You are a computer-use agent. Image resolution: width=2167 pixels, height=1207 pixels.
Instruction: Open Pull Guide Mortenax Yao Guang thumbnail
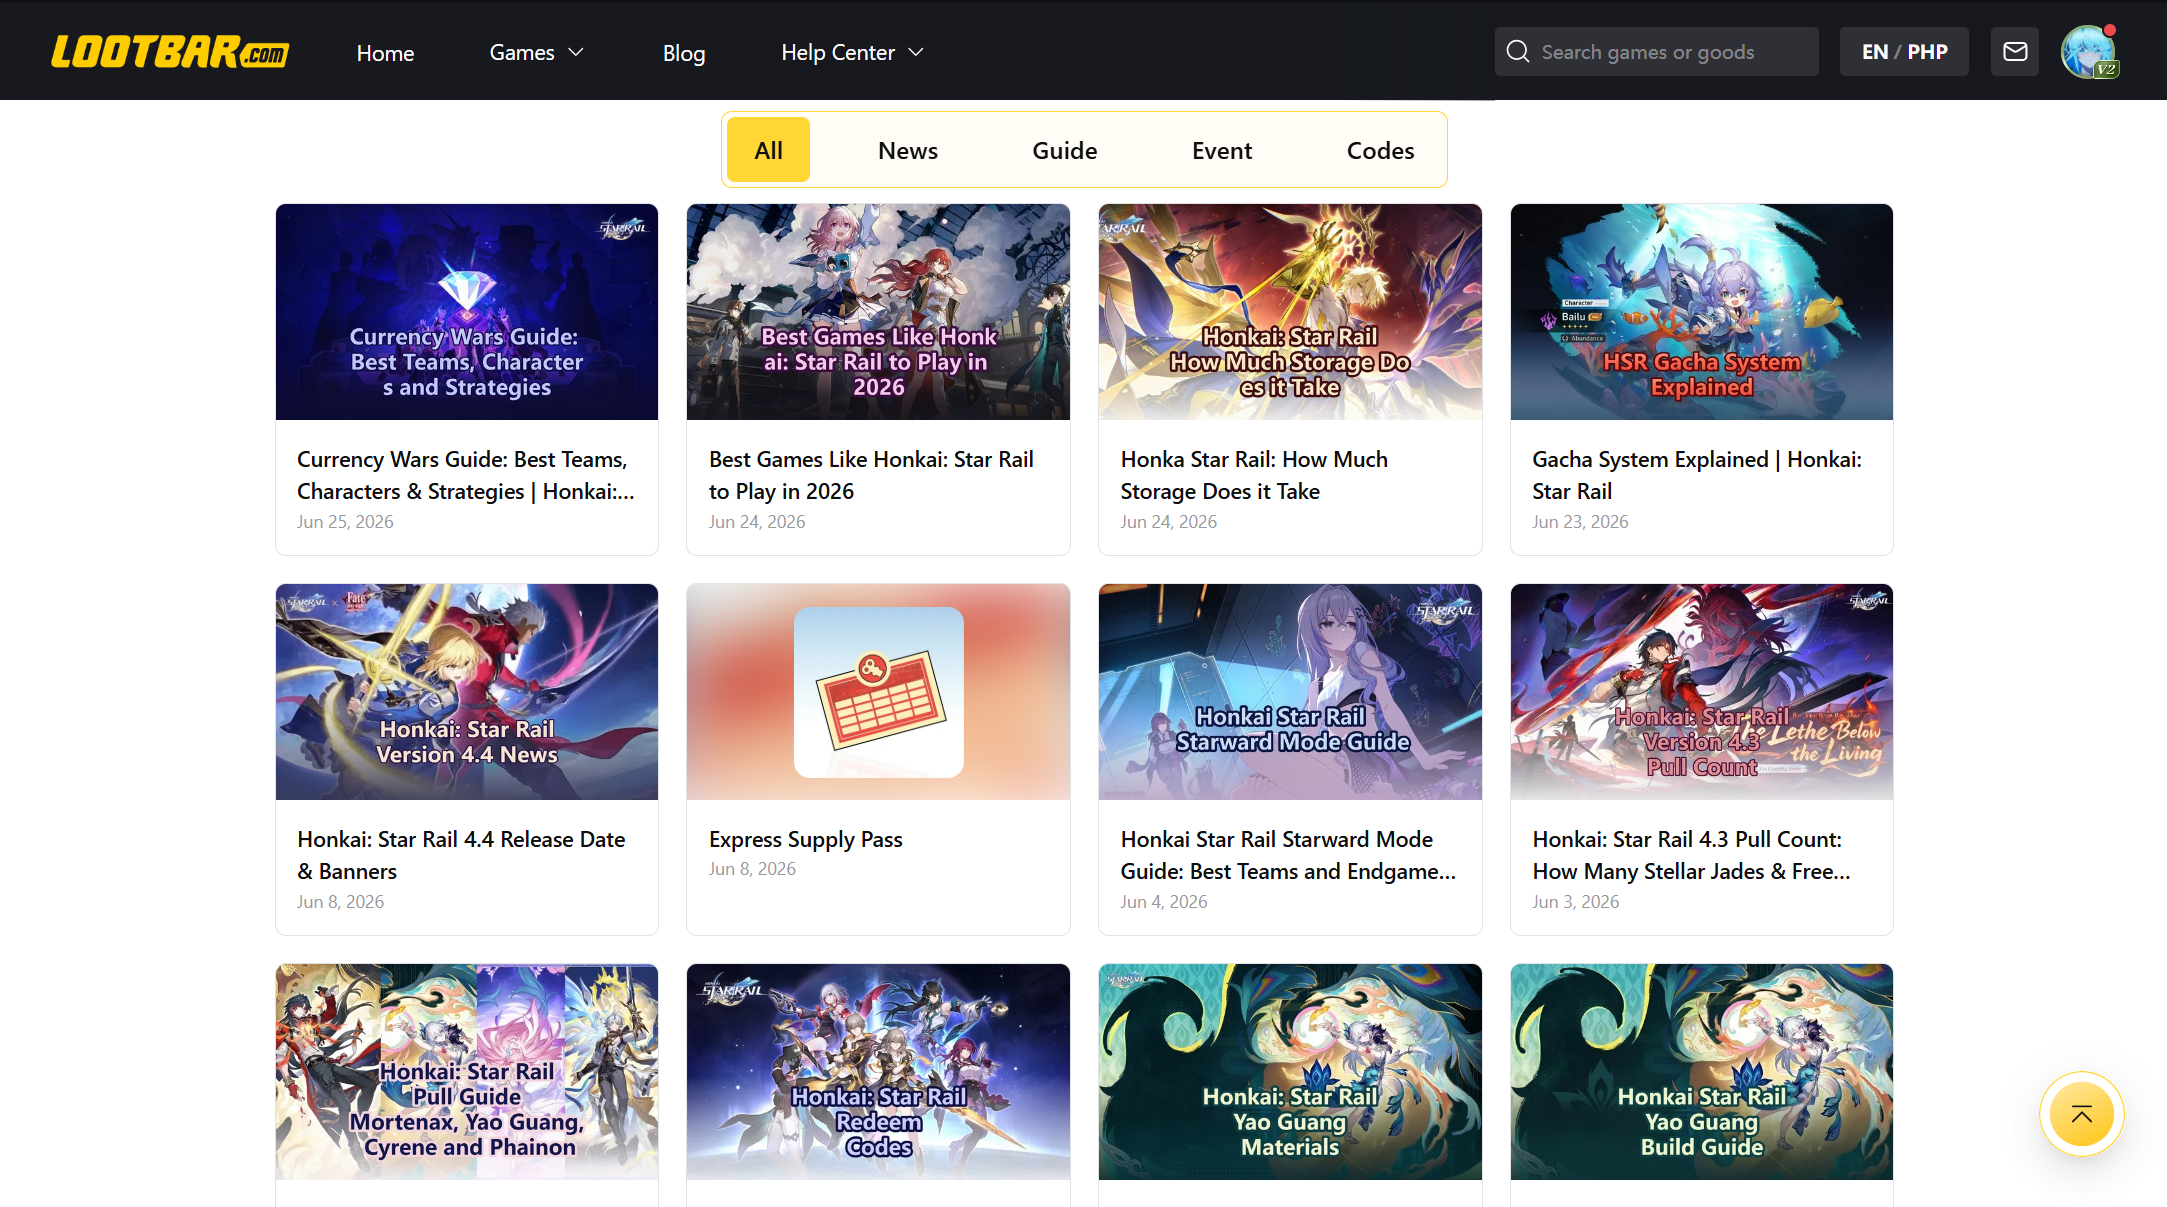pos(467,1072)
